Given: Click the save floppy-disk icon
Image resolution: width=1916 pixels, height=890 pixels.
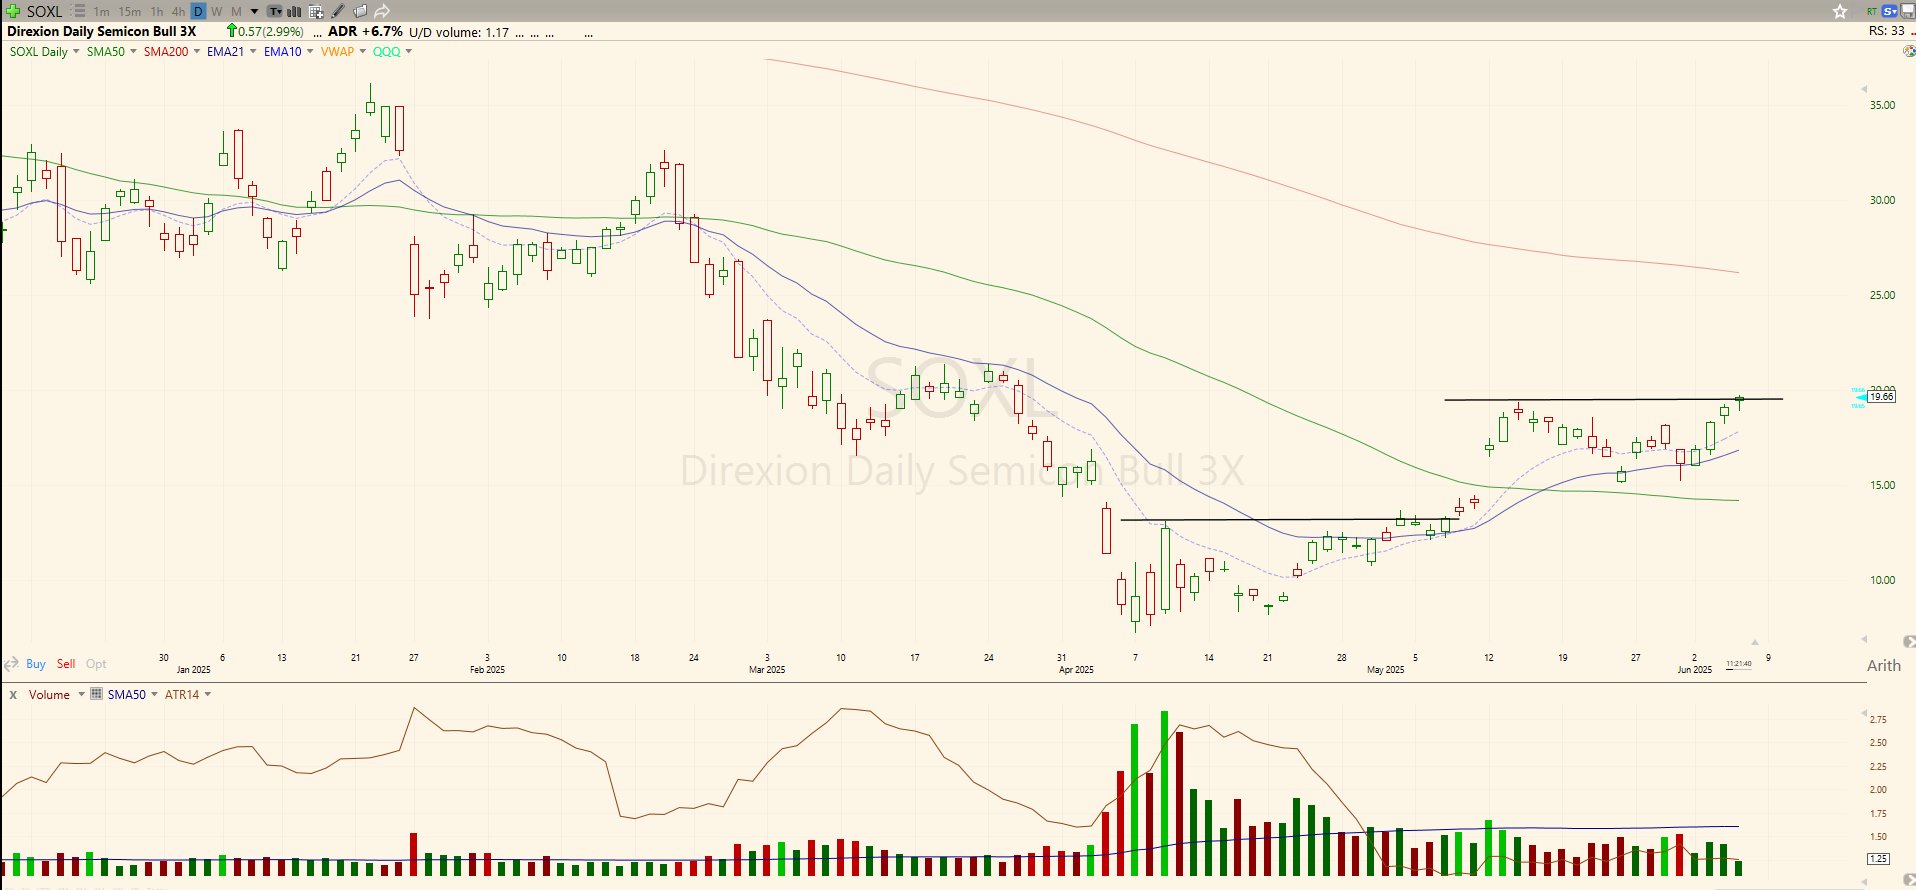Looking at the screenshot, I should click(1907, 11).
